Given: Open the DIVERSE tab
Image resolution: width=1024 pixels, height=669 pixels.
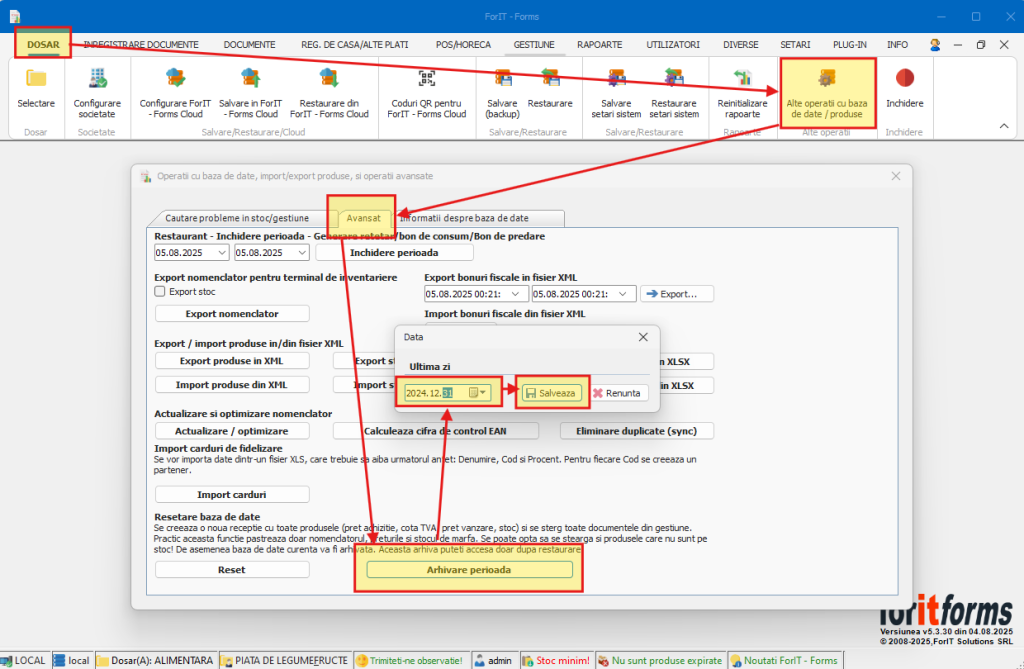Looking at the screenshot, I should pyautogui.click(x=741, y=44).
